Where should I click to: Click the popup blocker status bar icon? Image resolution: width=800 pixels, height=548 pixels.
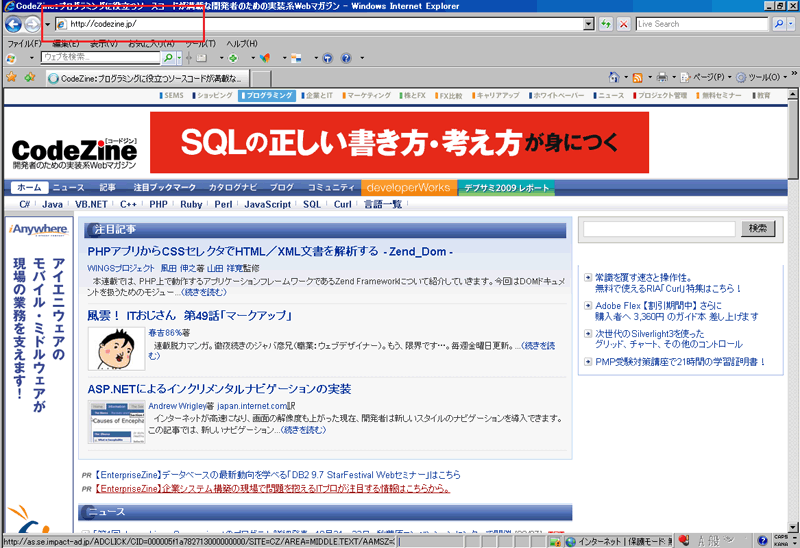555,541
